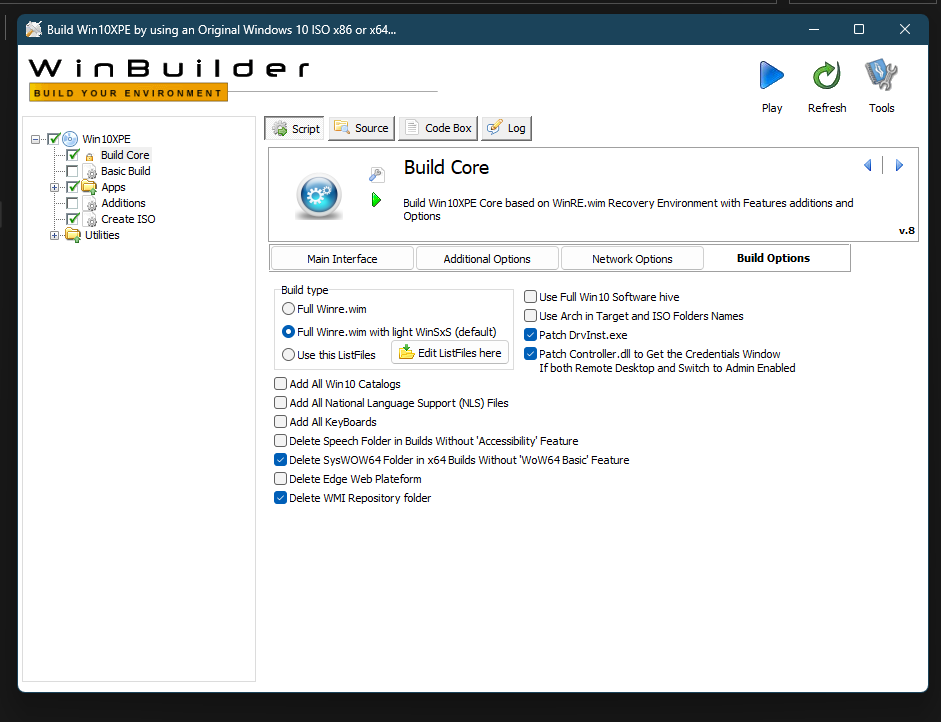This screenshot has width=941, height=722.
Task: Click the Additions script icon
Action: tap(90, 203)
